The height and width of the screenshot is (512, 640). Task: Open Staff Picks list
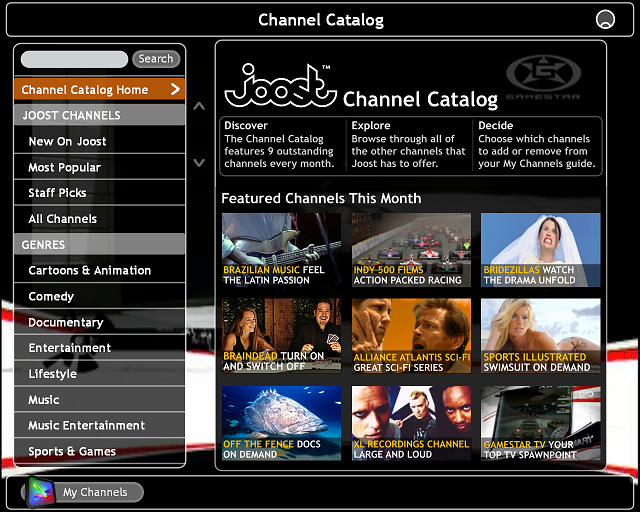tap(100, 193)
